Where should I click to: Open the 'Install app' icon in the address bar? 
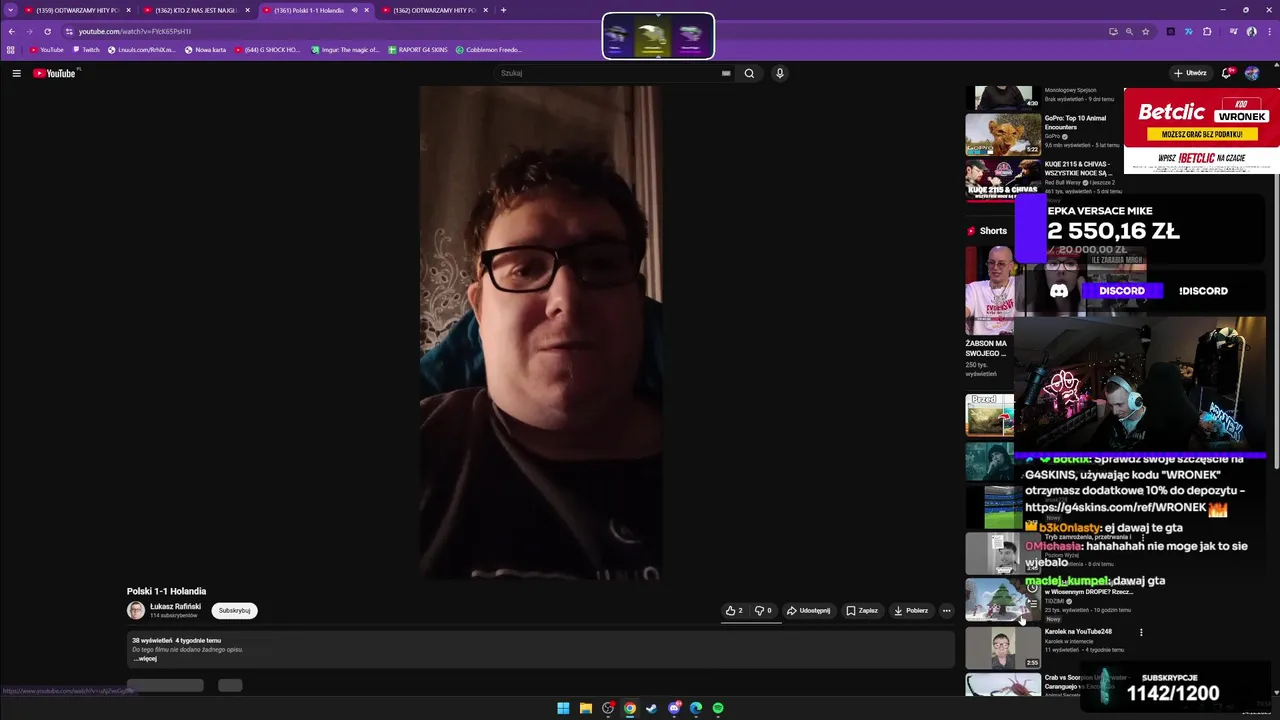point(1113,31)
